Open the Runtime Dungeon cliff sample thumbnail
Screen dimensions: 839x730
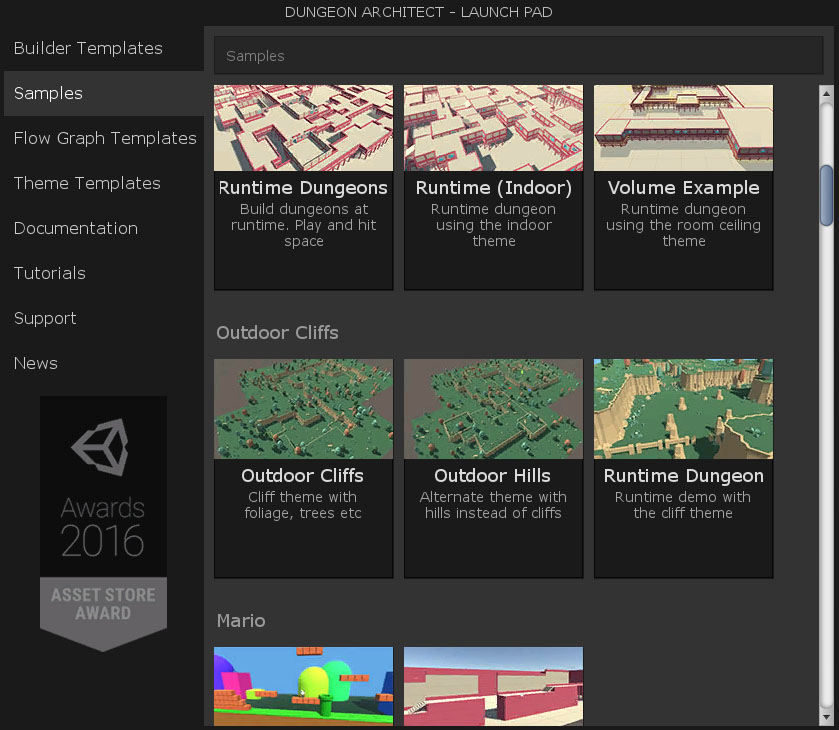[683, 409]
